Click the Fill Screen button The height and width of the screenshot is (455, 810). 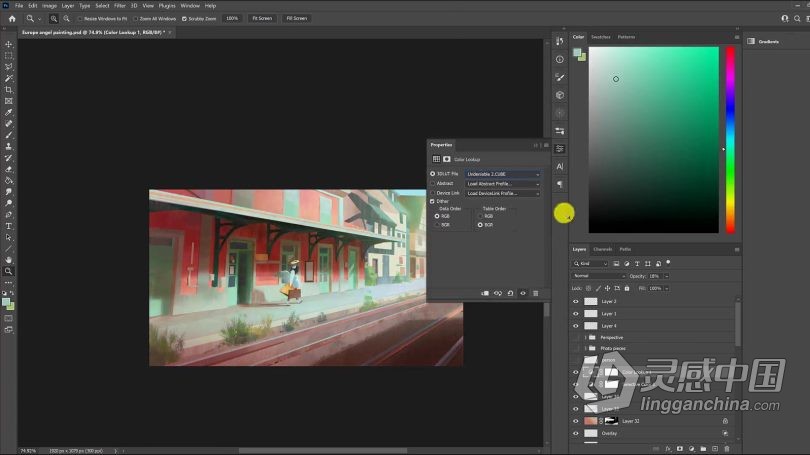(x=297, y=19)
